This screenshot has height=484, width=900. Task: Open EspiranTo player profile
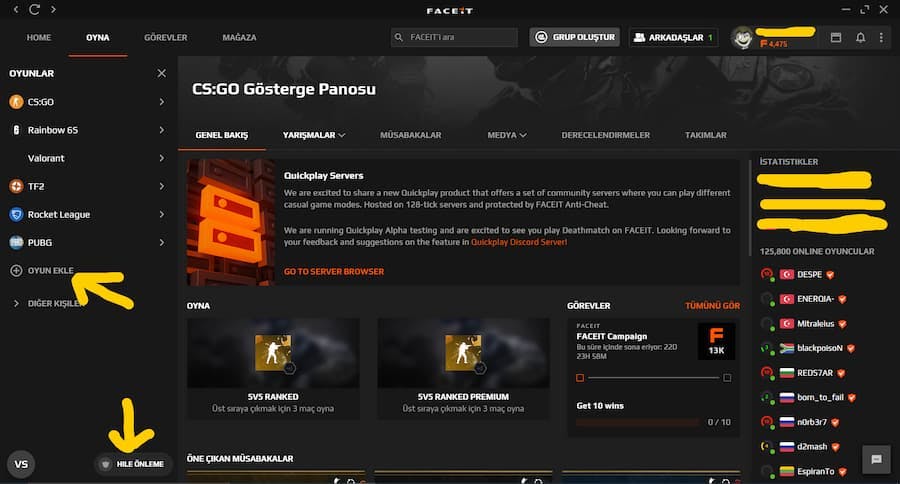pos(816,471)
